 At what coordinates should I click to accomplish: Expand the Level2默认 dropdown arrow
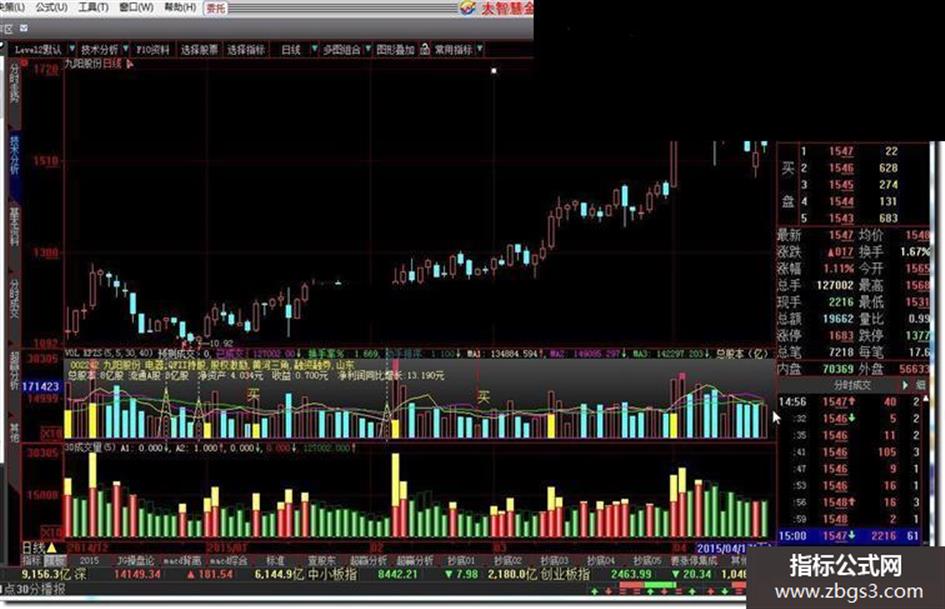point(72,49)
